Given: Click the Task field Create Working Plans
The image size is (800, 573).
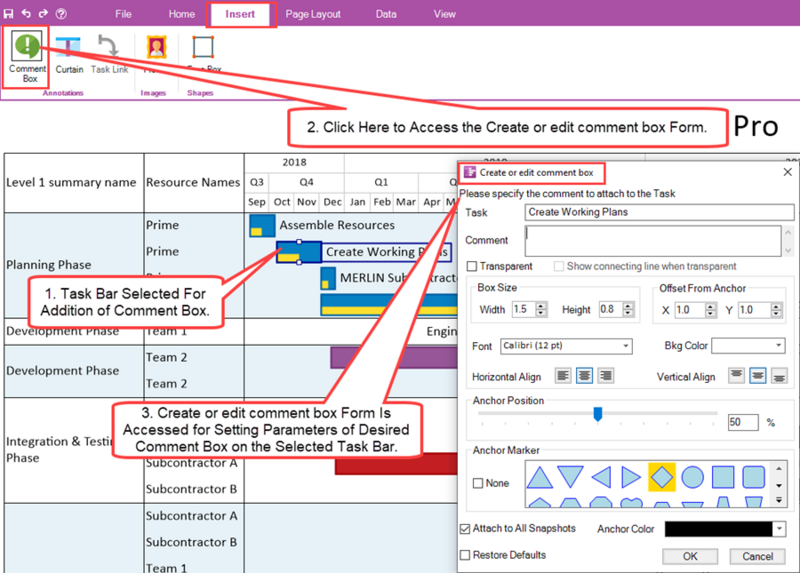Looking at the screenshot, I should click(659, 212).
